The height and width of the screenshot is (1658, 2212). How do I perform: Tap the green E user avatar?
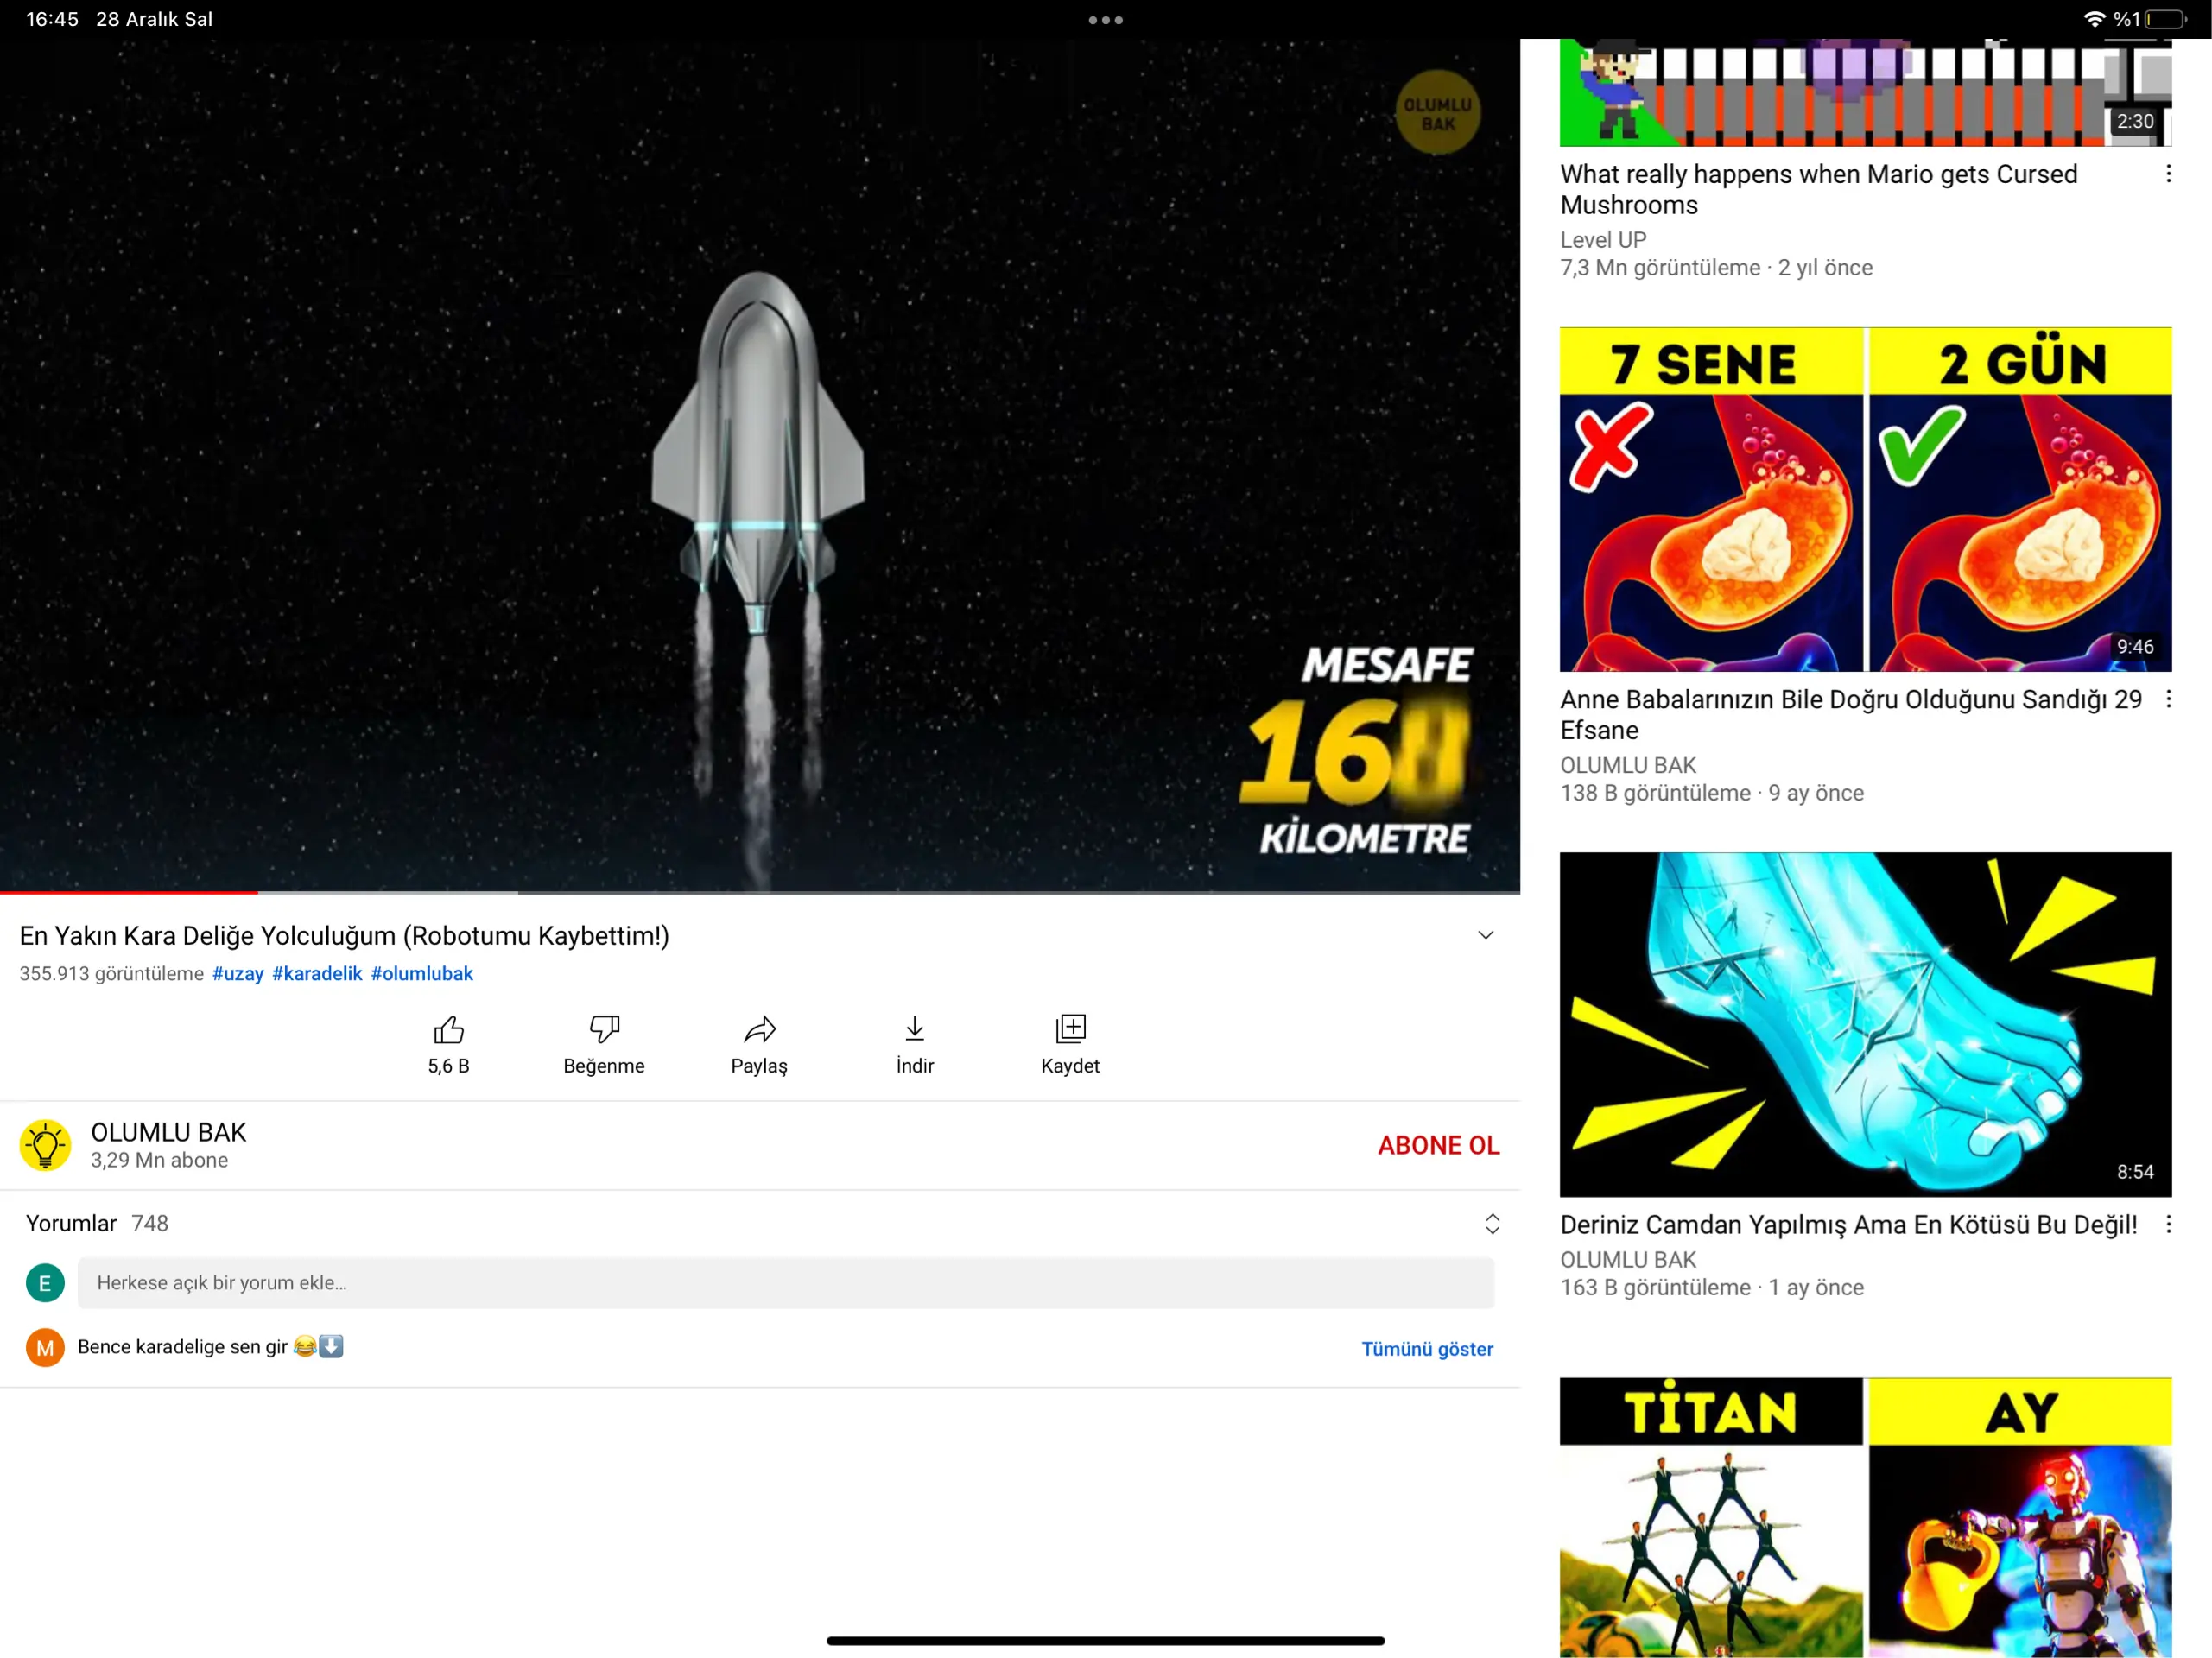coord(45,1283)
